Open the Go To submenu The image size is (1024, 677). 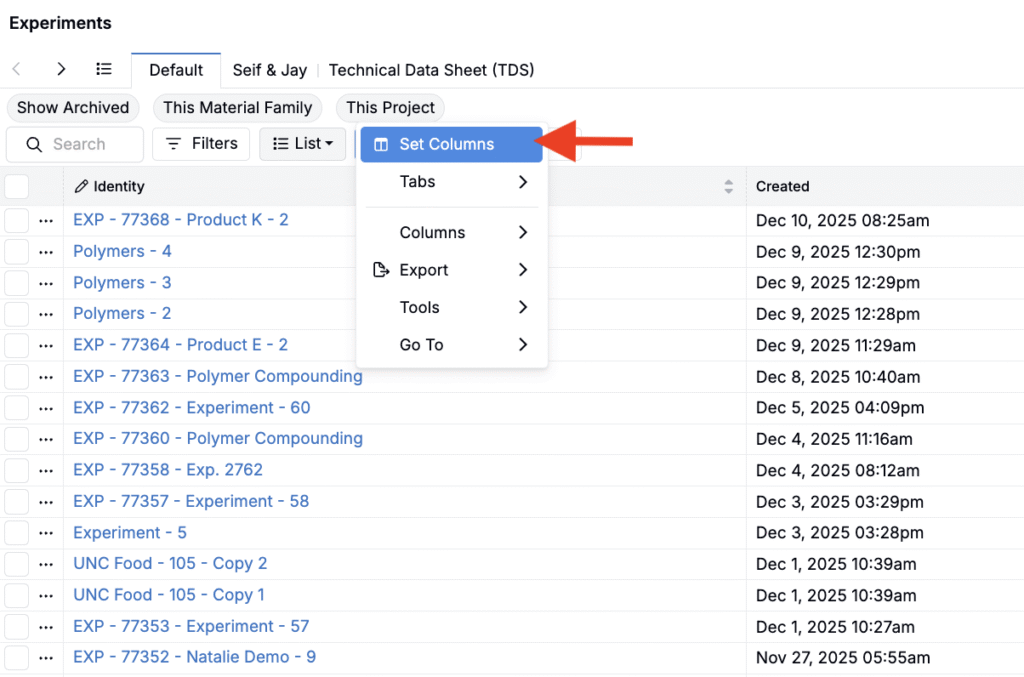tap(452, 345)
